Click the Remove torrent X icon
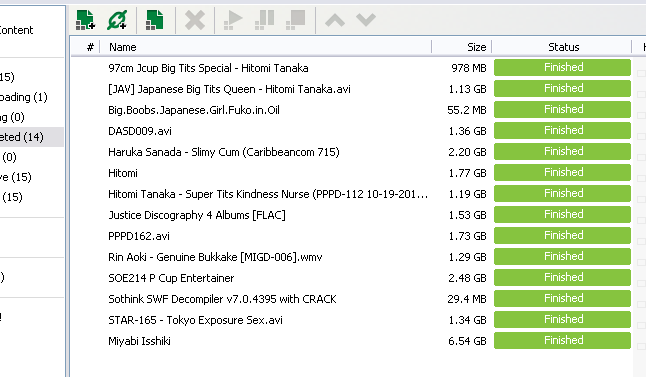Viewport: 646px width, 377px height. click(195, 20)
